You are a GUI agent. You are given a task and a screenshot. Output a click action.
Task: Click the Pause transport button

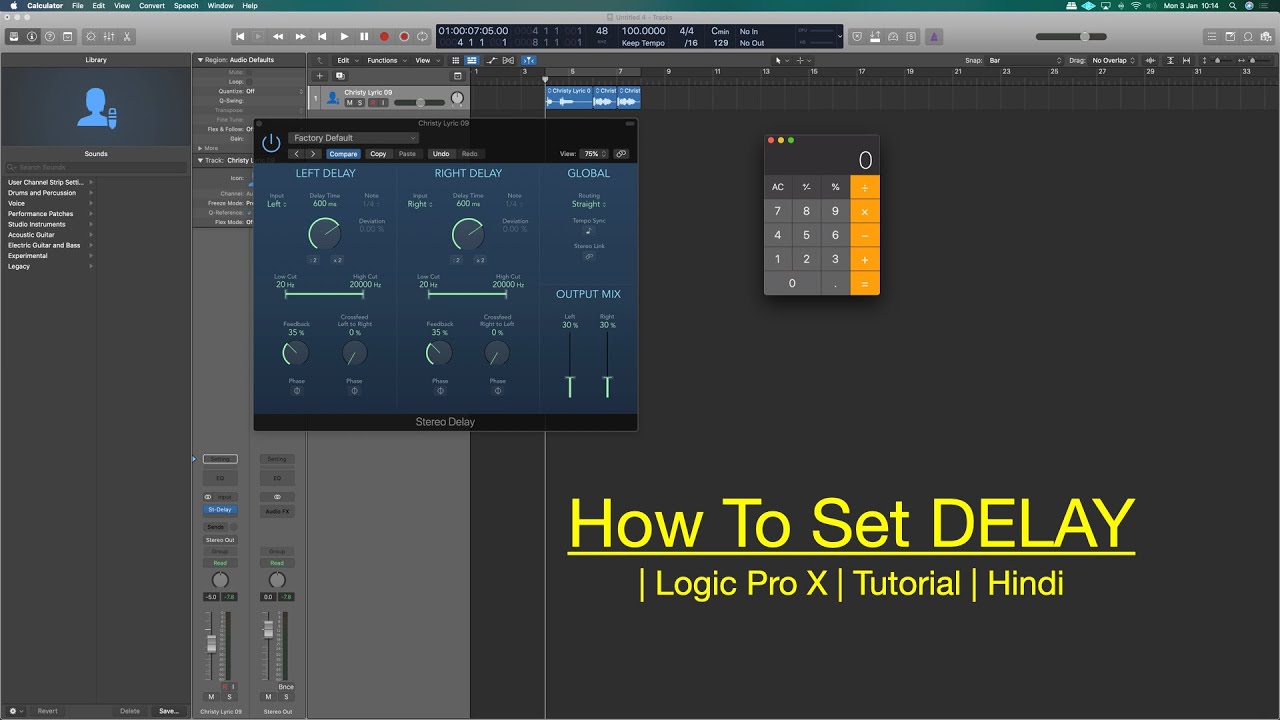tap(364, 36)
